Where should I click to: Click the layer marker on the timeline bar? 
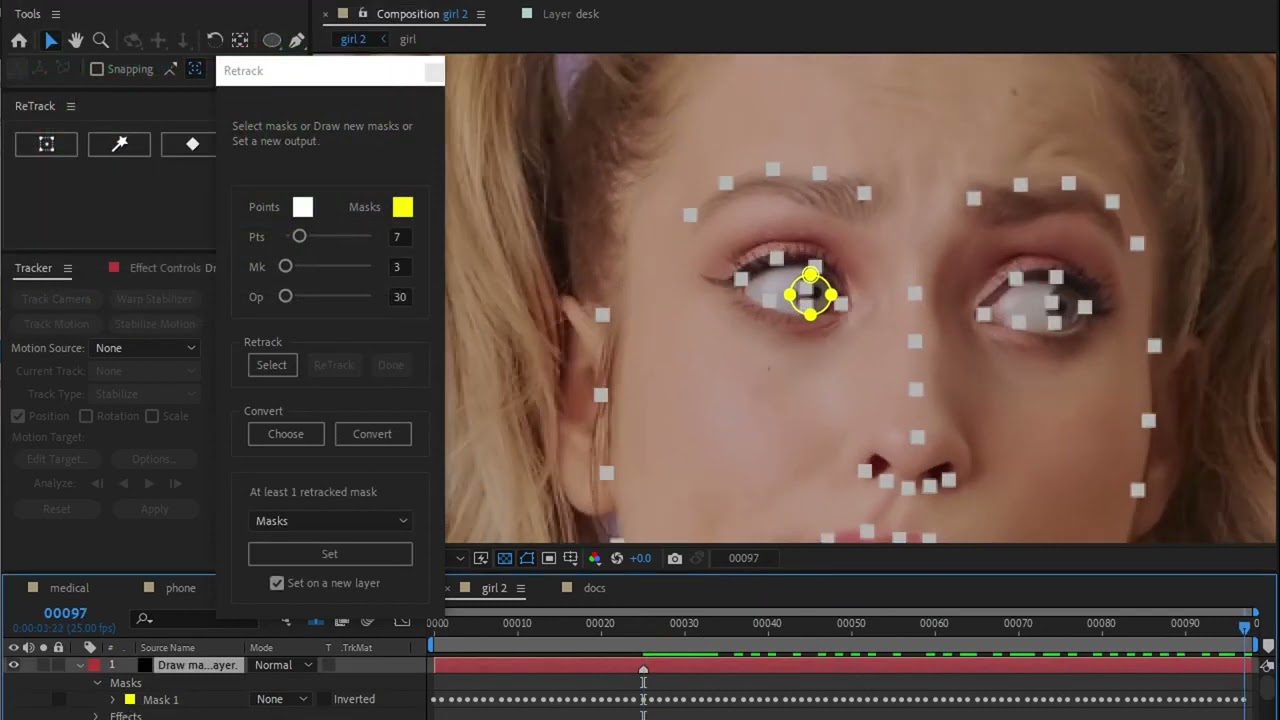[x=643, y=669]
